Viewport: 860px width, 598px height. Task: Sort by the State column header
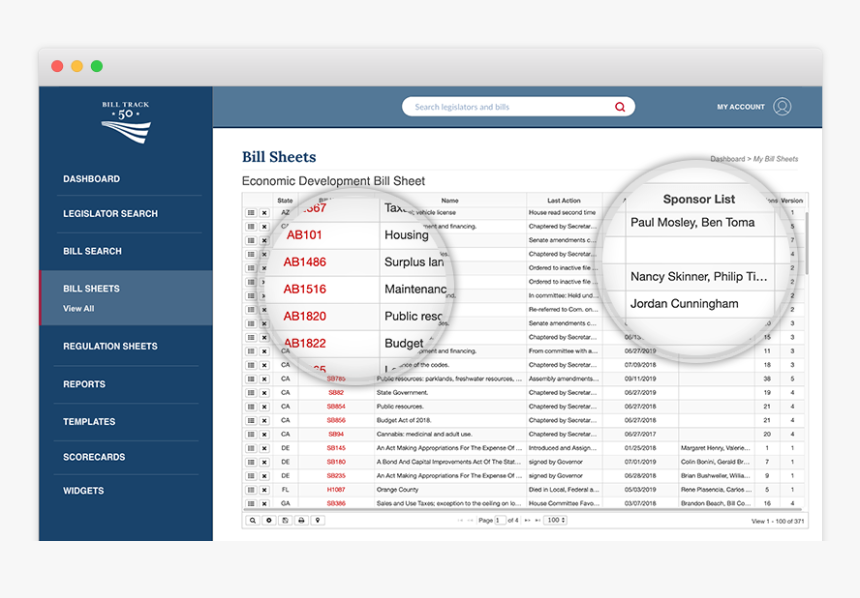[285, 200]
